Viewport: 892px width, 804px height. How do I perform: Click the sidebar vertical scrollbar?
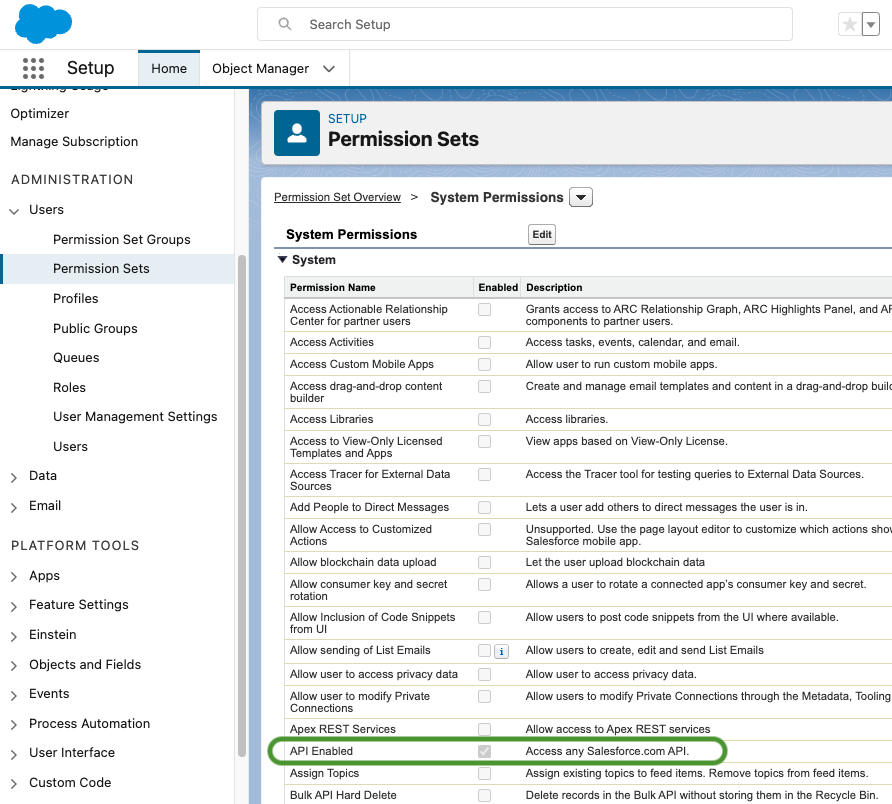coord(242,506)
